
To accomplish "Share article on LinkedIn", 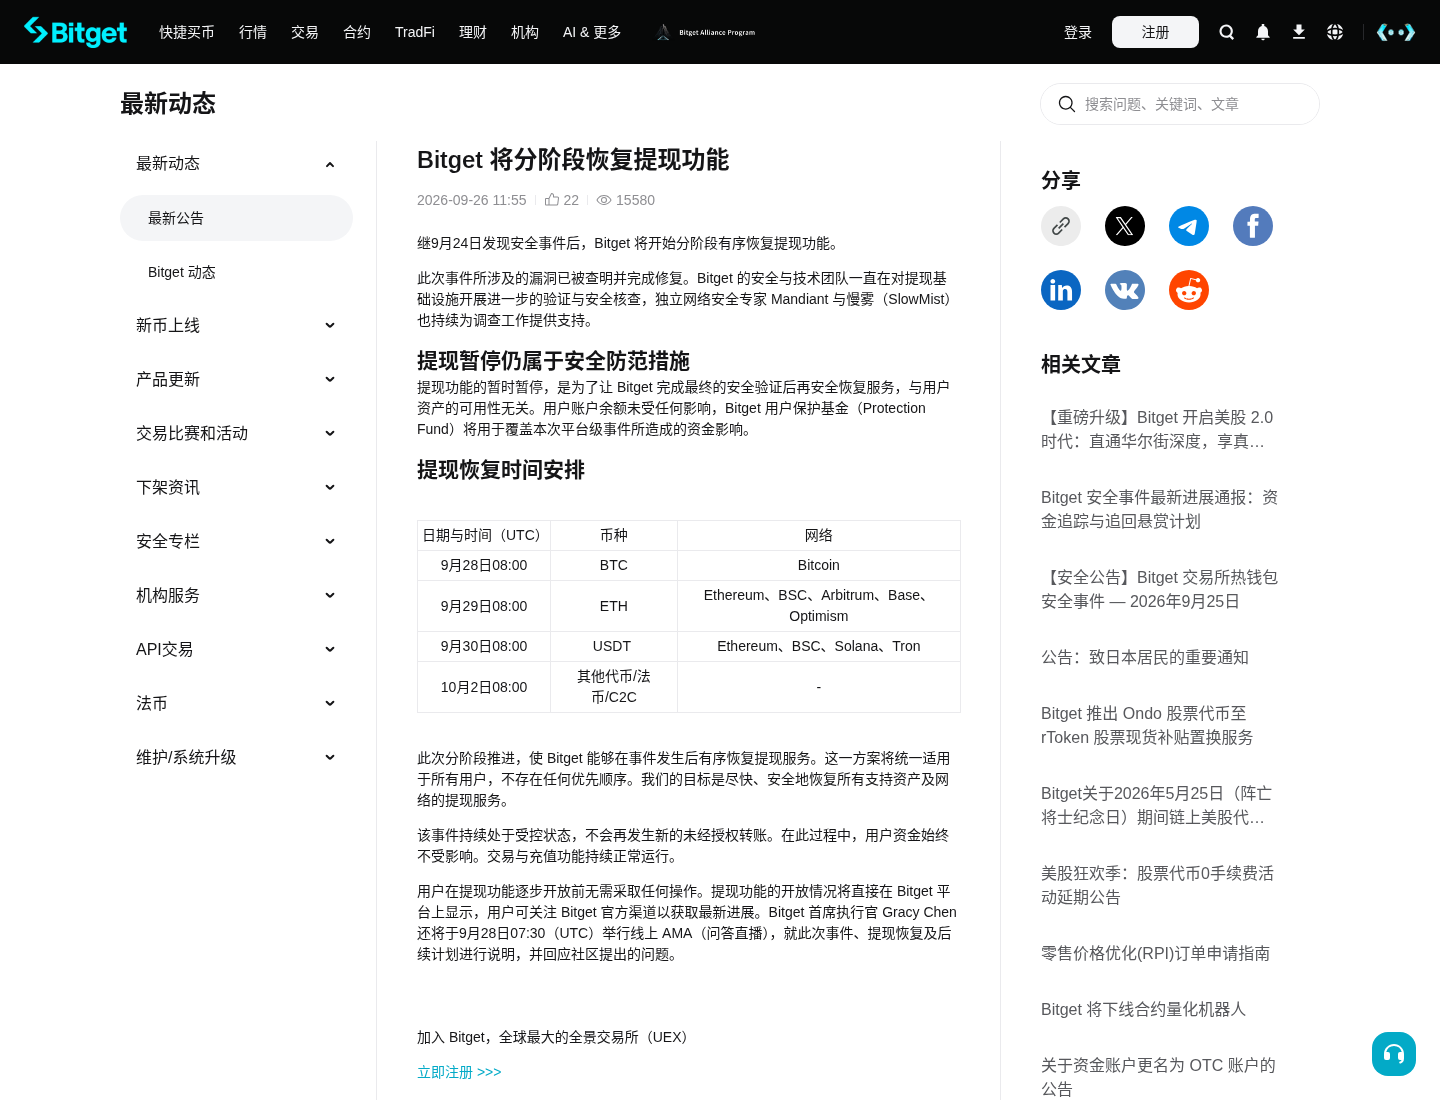I will pyautogui.click(x=1061, y=290).
